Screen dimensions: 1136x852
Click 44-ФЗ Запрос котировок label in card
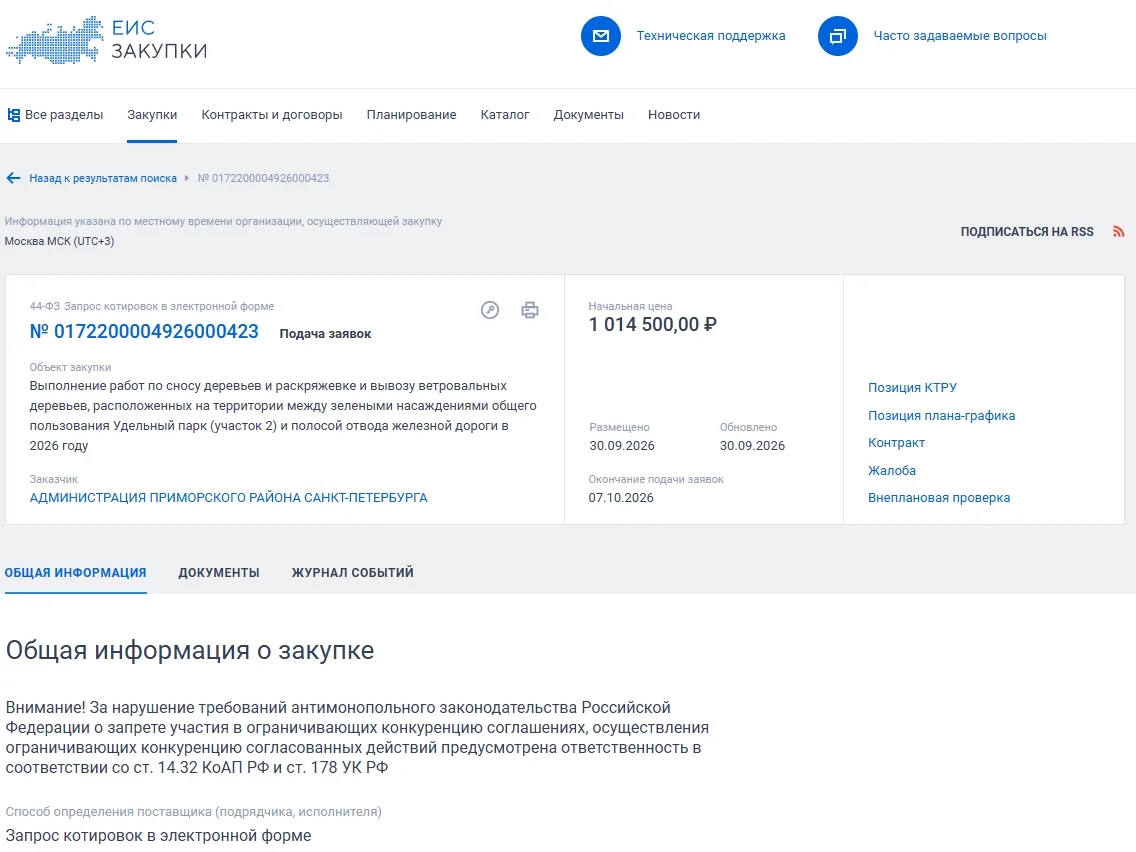coord(152,306)
